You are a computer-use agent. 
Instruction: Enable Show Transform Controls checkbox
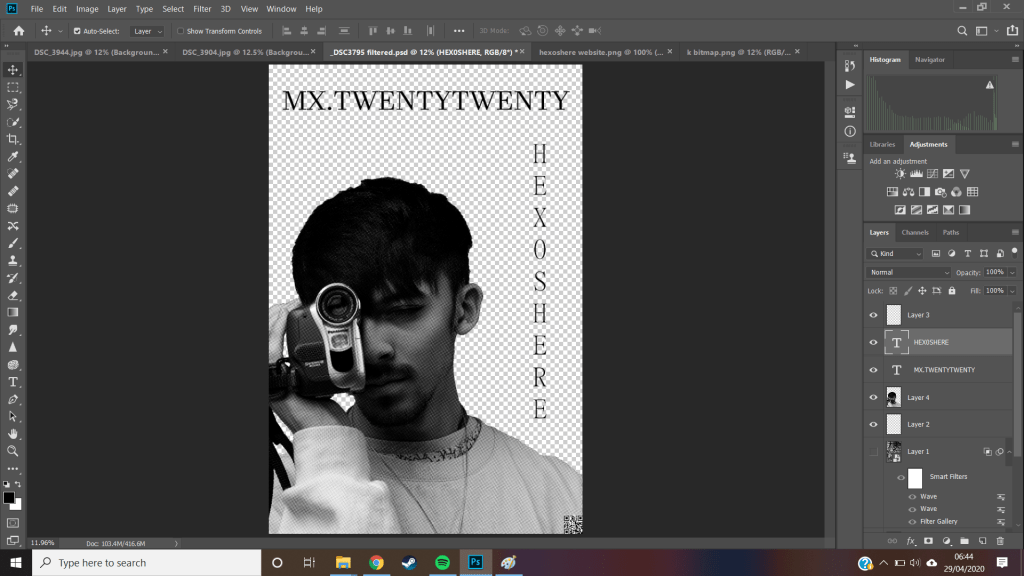(181, 31)
